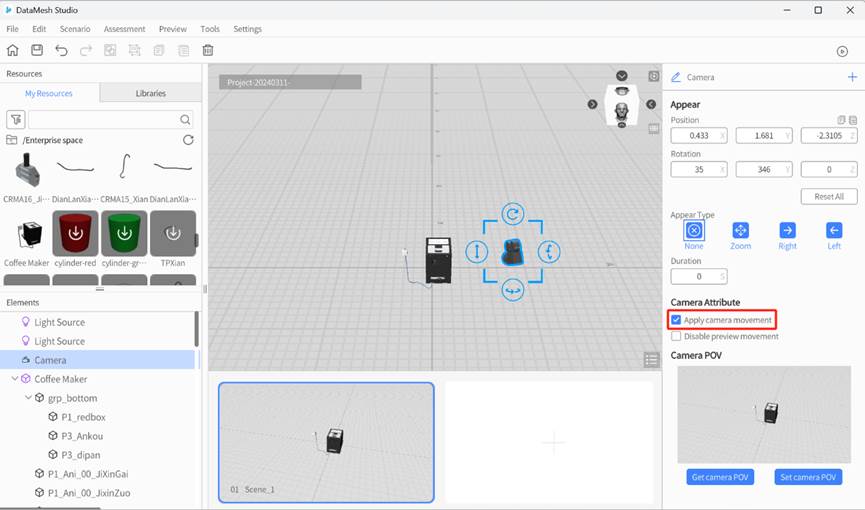Collapse the grp_bottom group in Elements
Screen dimensions: 865x510
coord(27,398)
